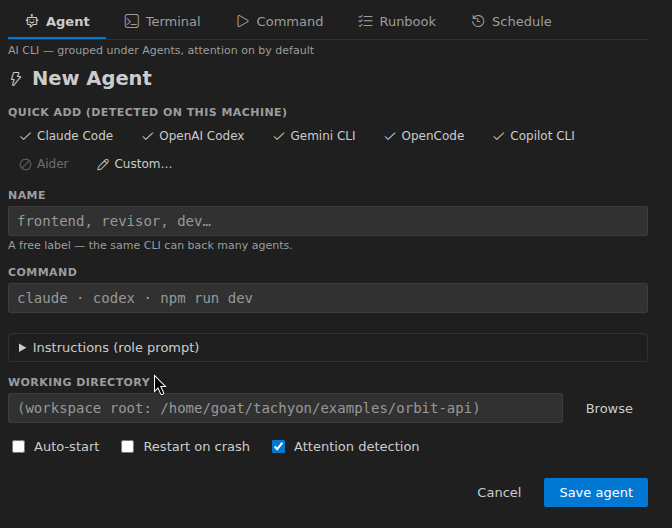Click the Quick Add section heading
The image size is (672, 528).
coord(147,112)
